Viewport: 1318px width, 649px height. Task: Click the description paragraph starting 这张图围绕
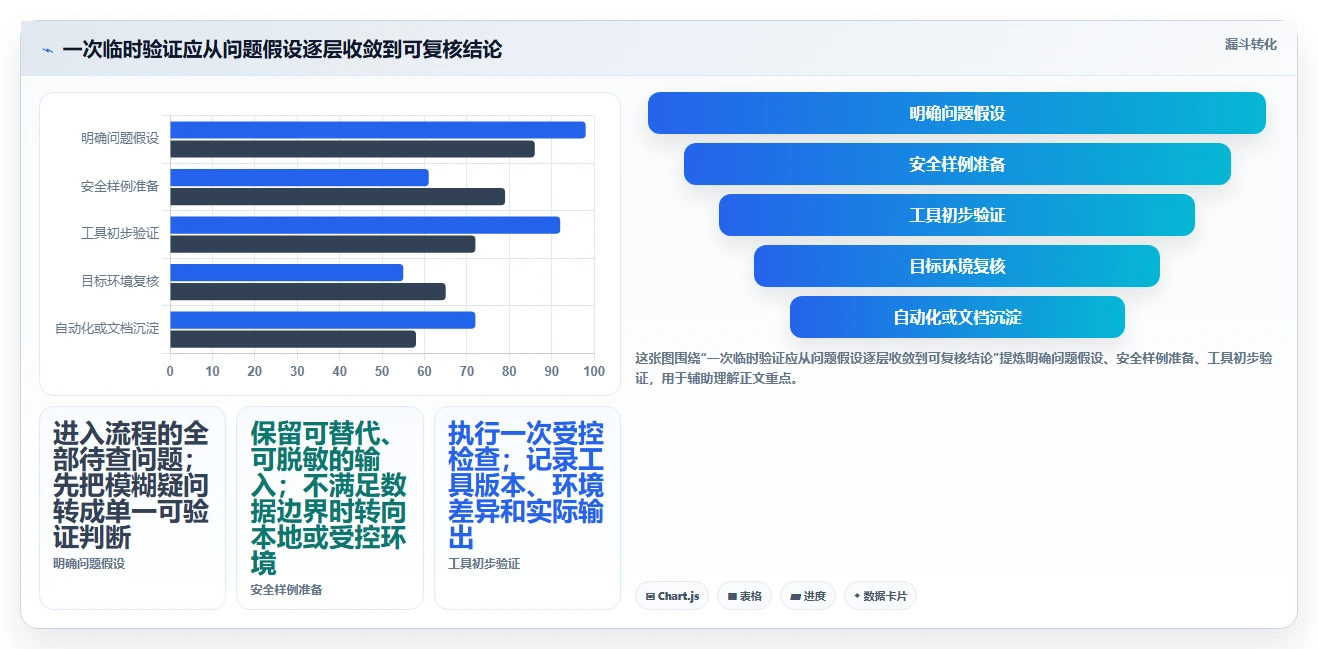point(953,368)
